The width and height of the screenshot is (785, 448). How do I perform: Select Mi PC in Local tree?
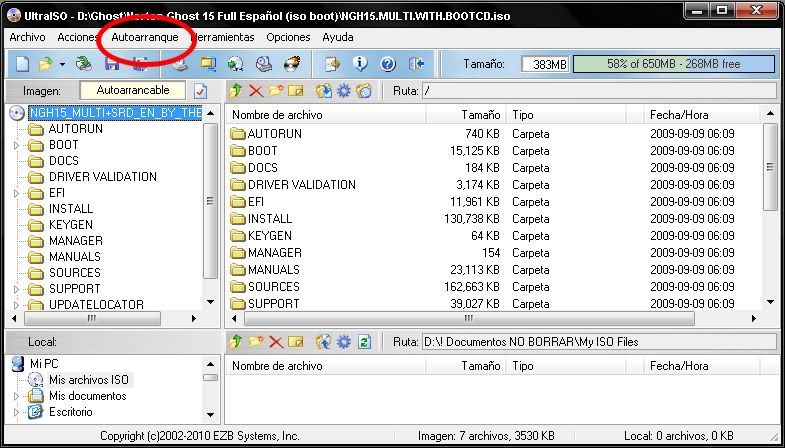(44, 364)
